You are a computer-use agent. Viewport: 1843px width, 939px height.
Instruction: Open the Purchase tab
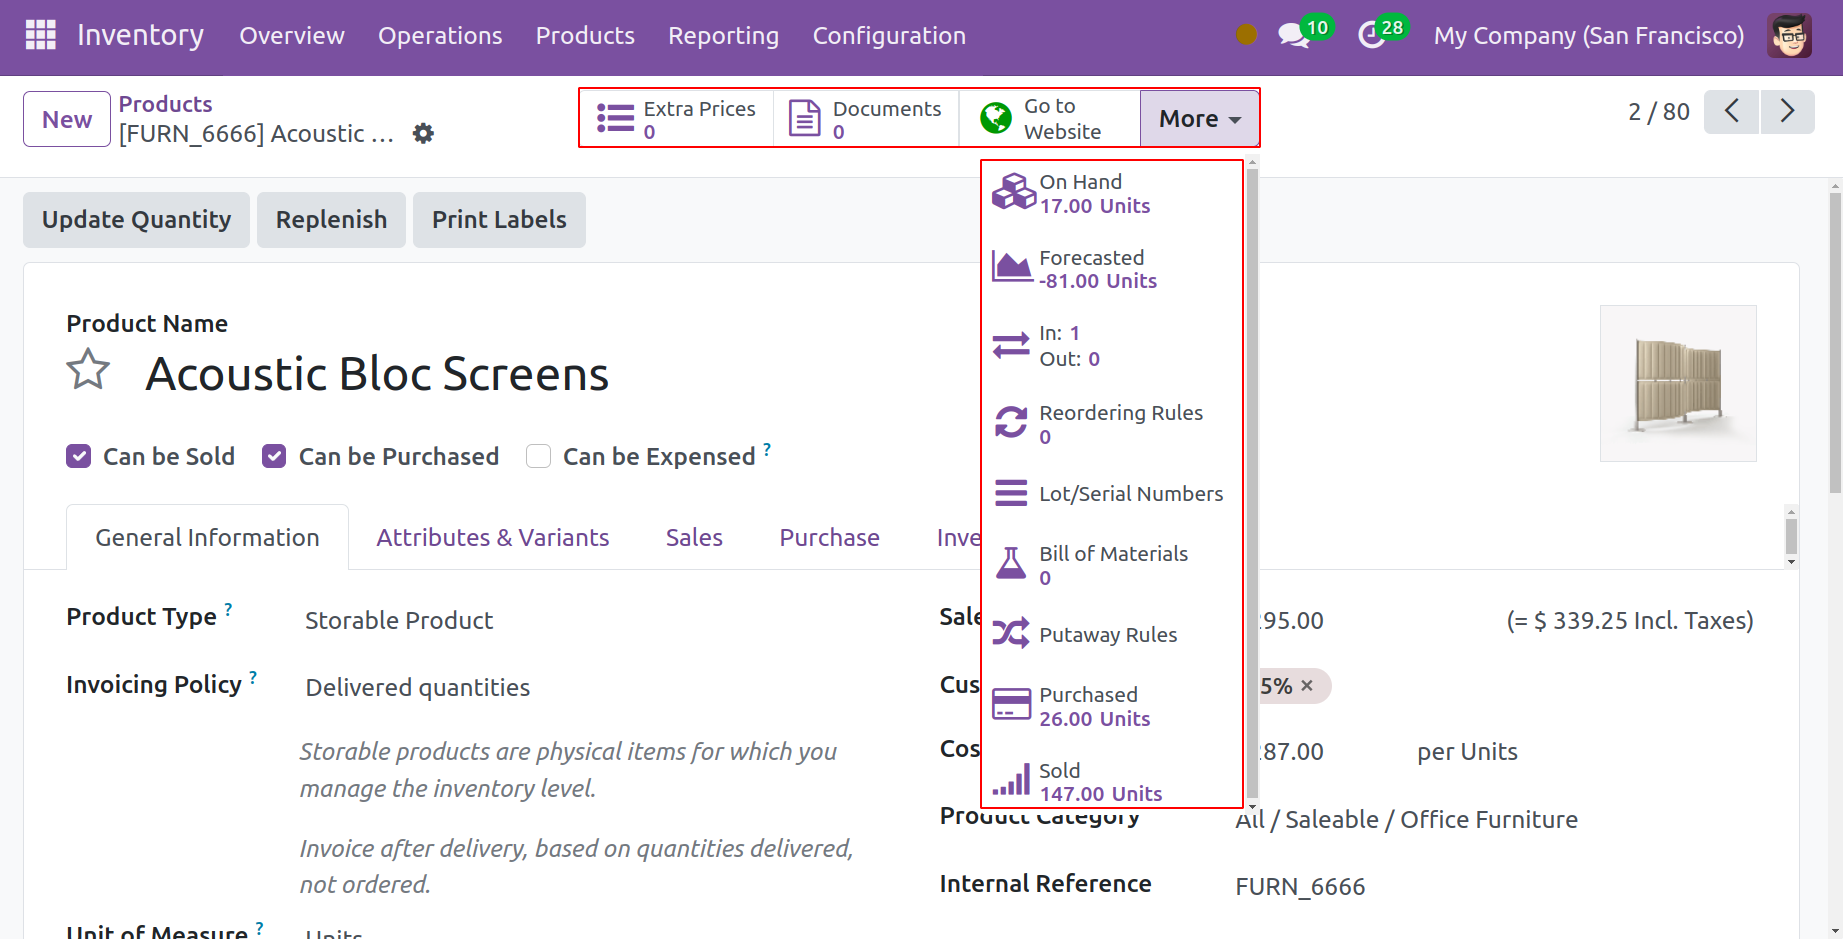pos(829,537)
